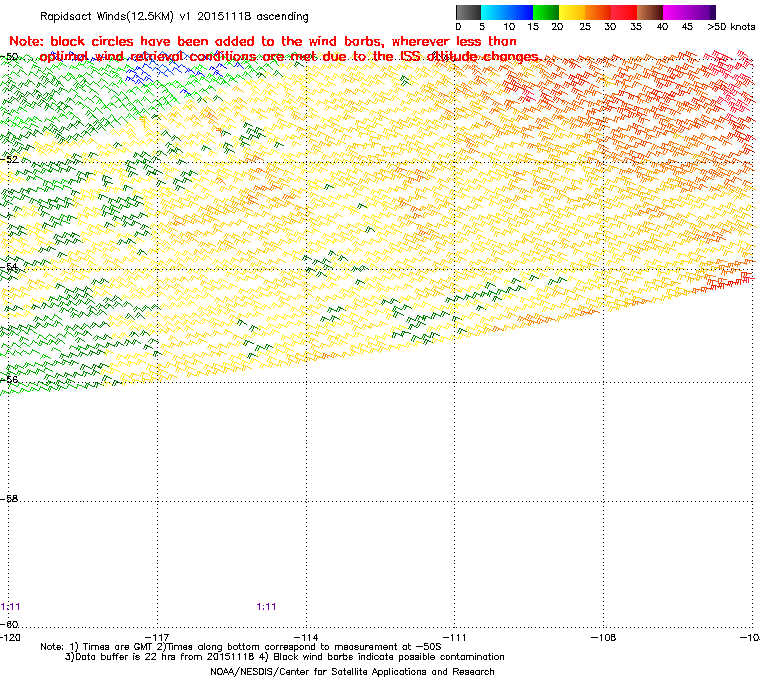The height and width of the screenshot is (688, 760).
Task: Click the '-60' latitude axis label
Action: [10, 624]
